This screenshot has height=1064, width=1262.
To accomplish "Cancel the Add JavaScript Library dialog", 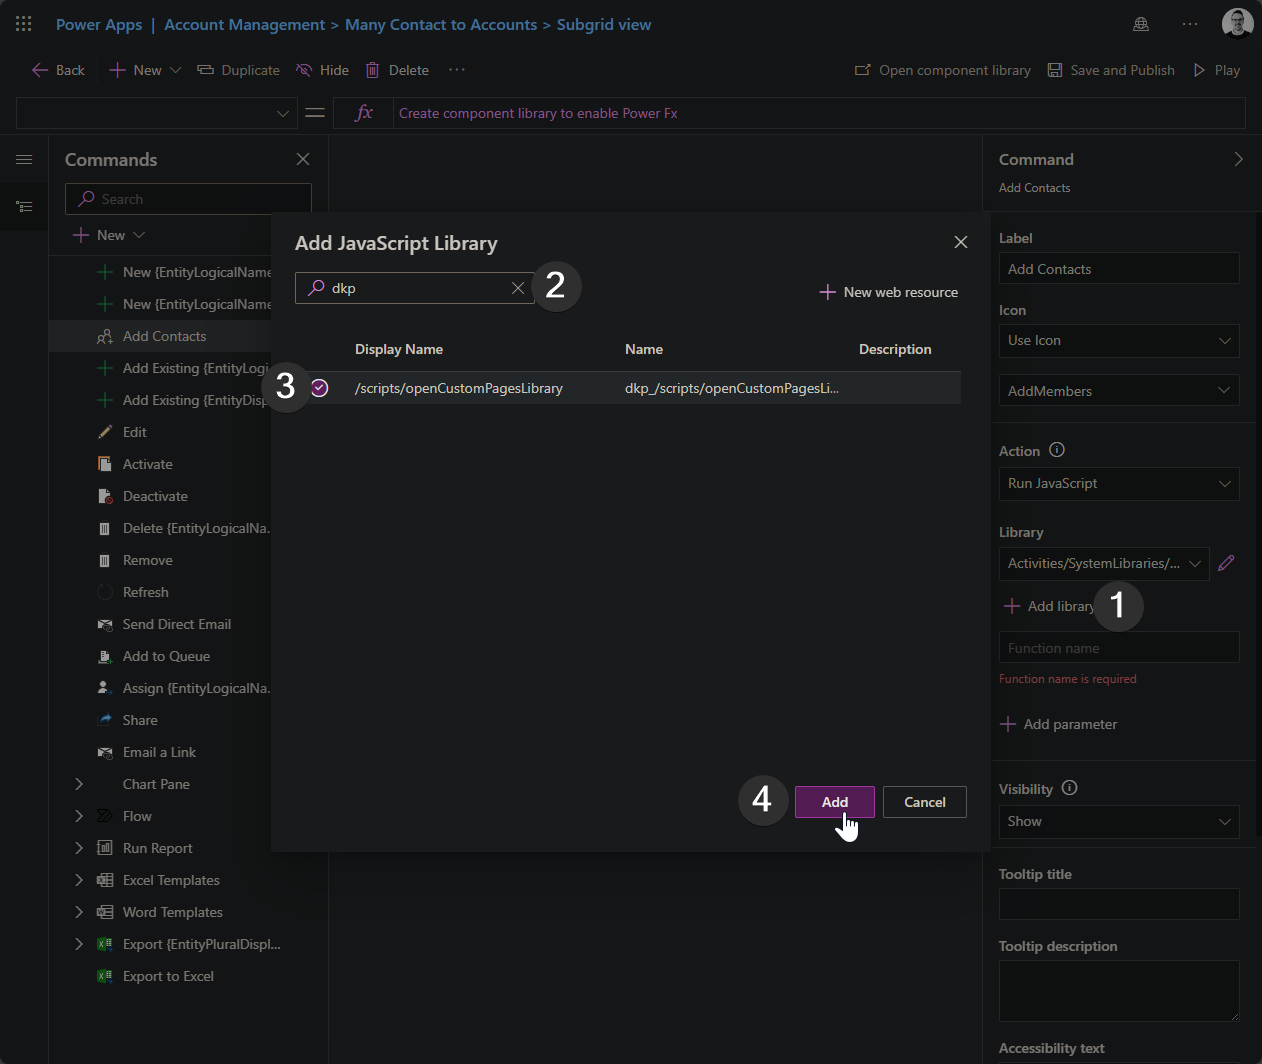I will [925, 802].
